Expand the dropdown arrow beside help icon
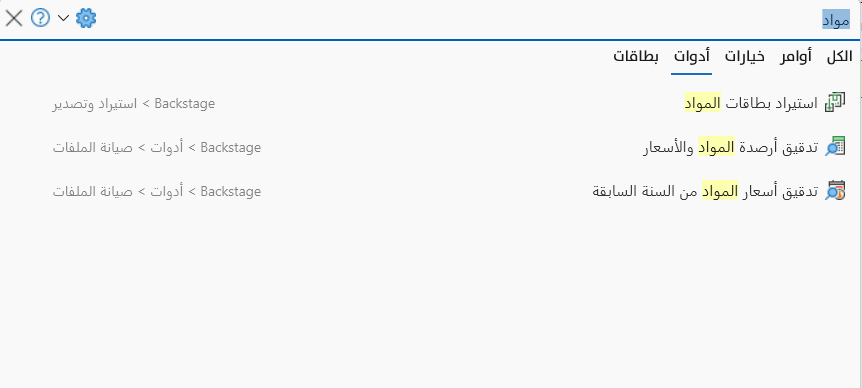Image resolution: width=862 pixels, height=388 pixels. [x=63, y=18]
